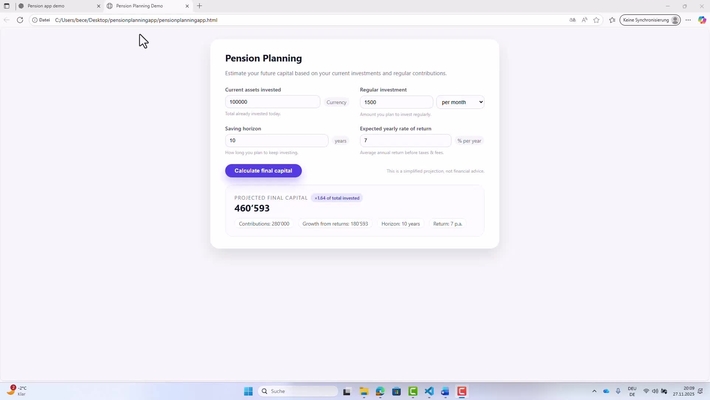Image resolution: width=710 pixels, height=400 pixels.
Task: Click the favorites star icon in address bar
Action: 597,20
